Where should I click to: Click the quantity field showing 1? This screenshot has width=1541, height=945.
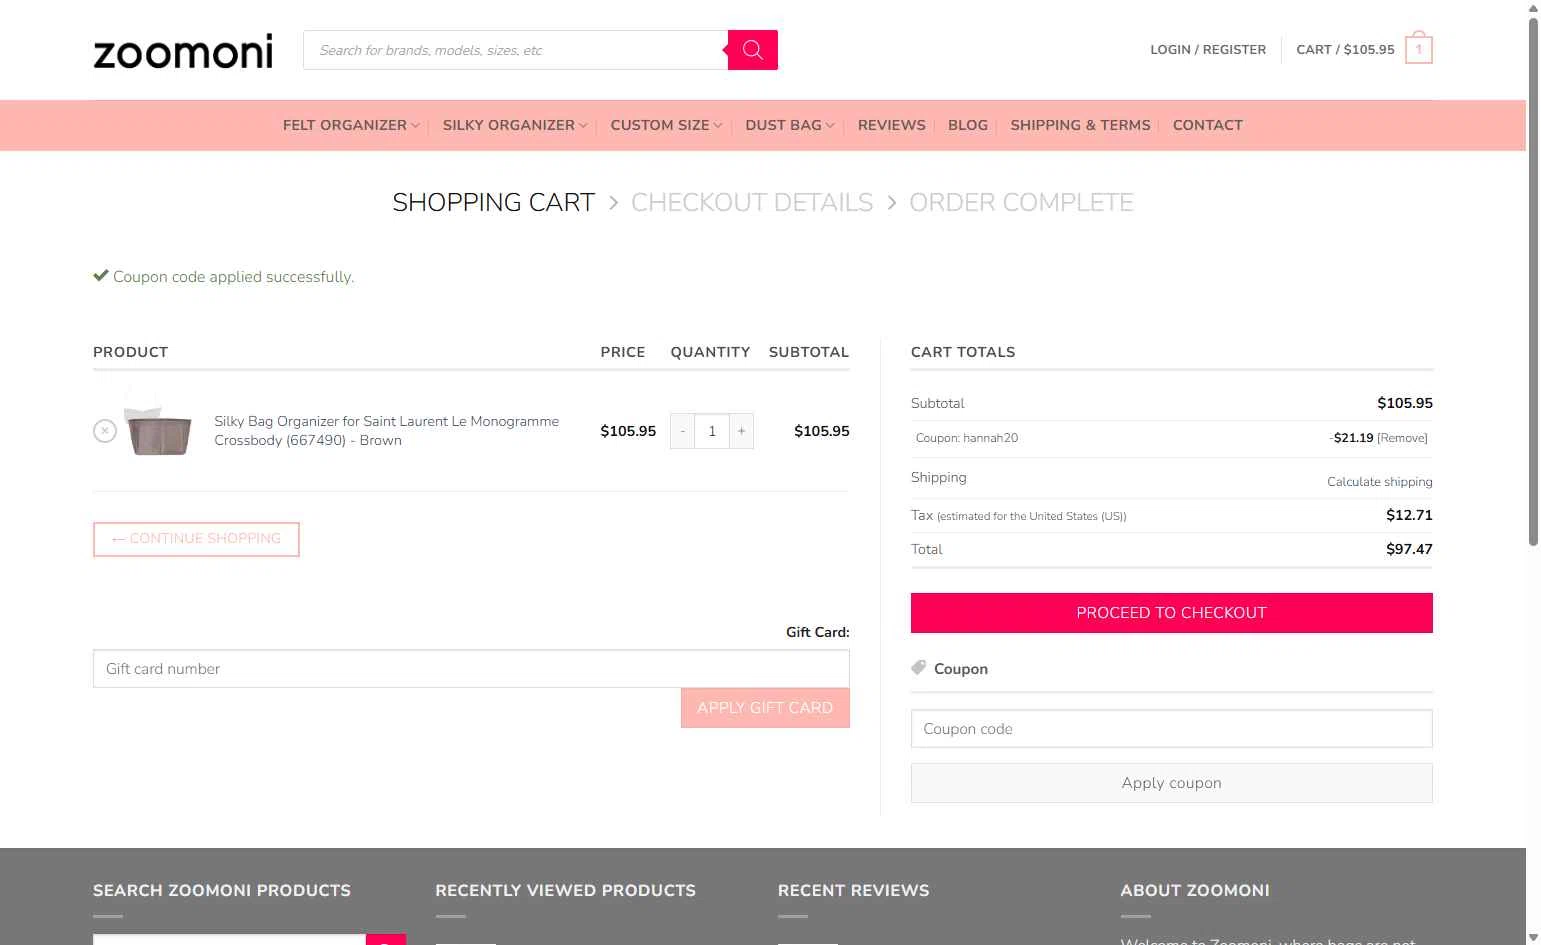712,431
